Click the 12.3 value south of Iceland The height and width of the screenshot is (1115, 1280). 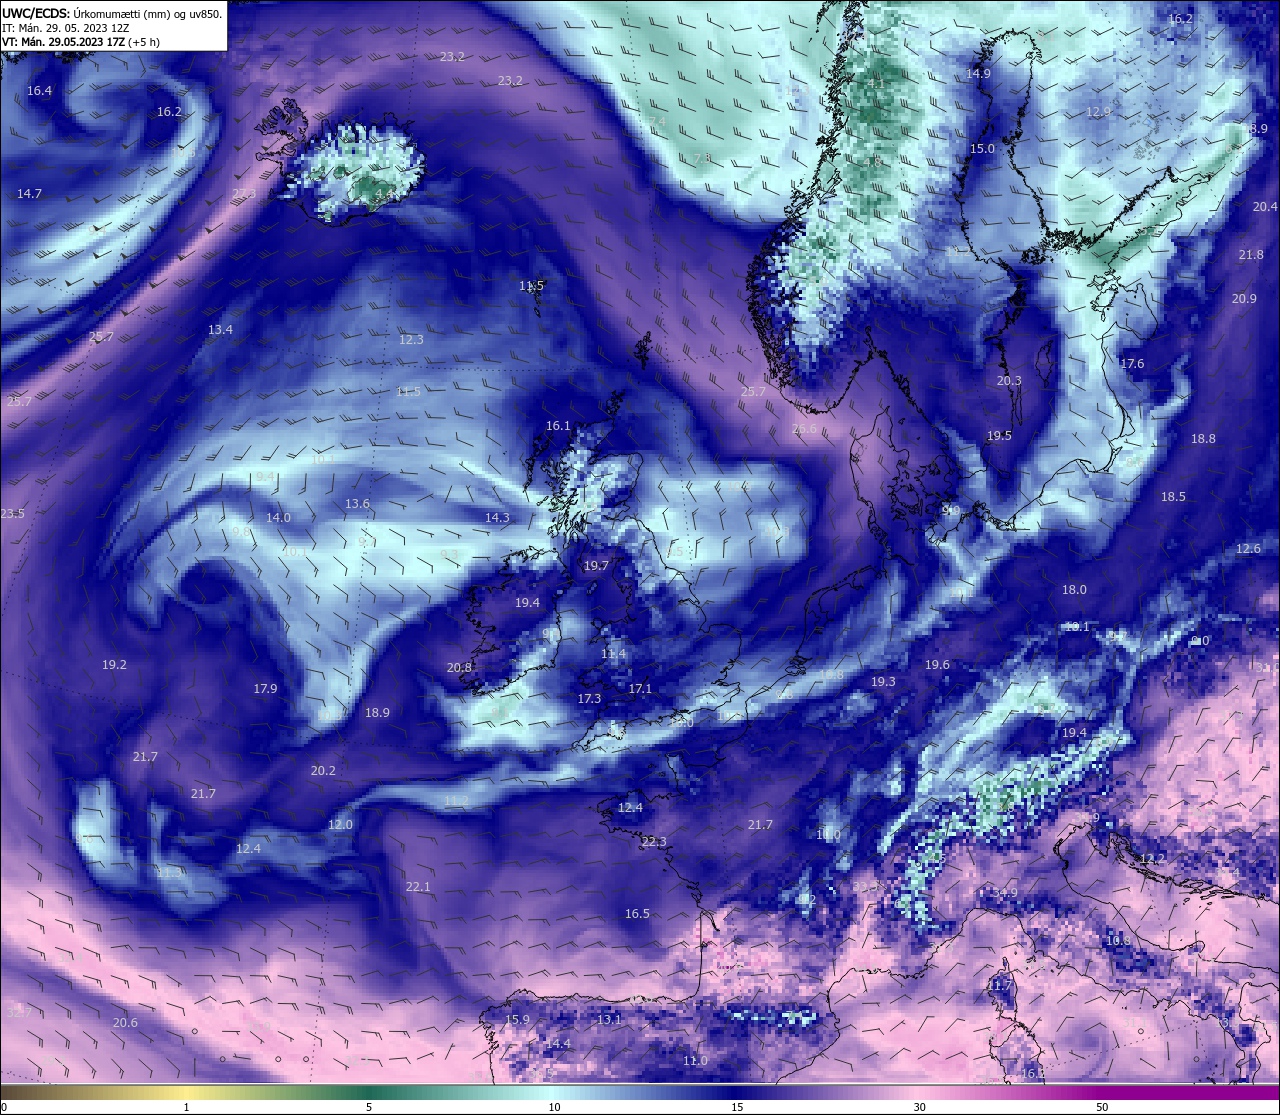411,340
